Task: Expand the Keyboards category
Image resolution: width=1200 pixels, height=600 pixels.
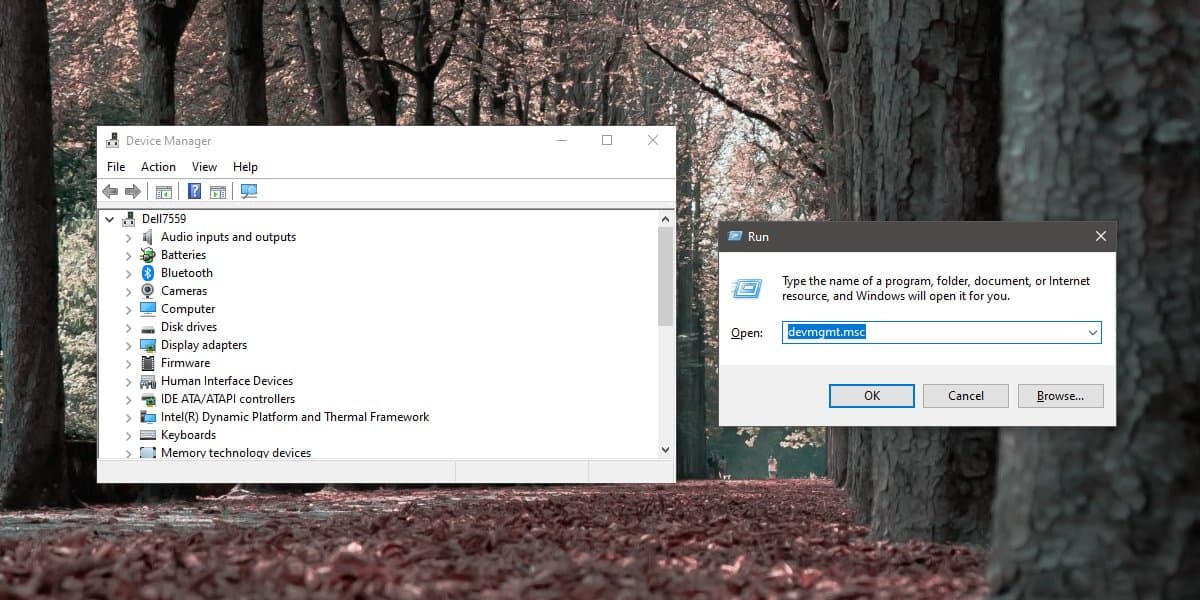Action: (x=128, y=435)
